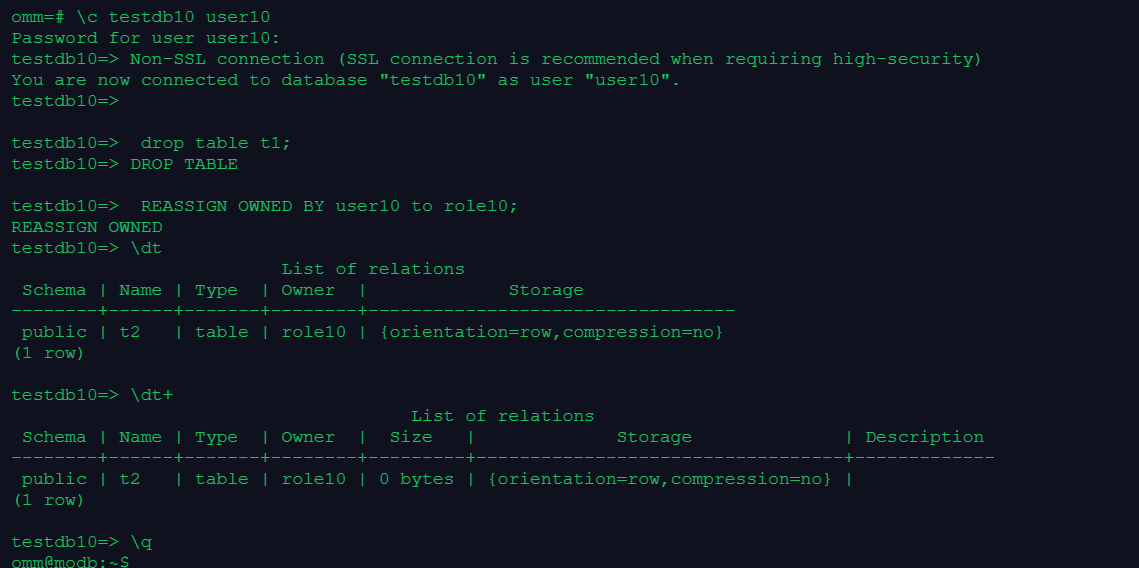Click the "\q" quit command
Image resolution: width=1139 pixels, height=568 pixels.
tap(141, 542)
